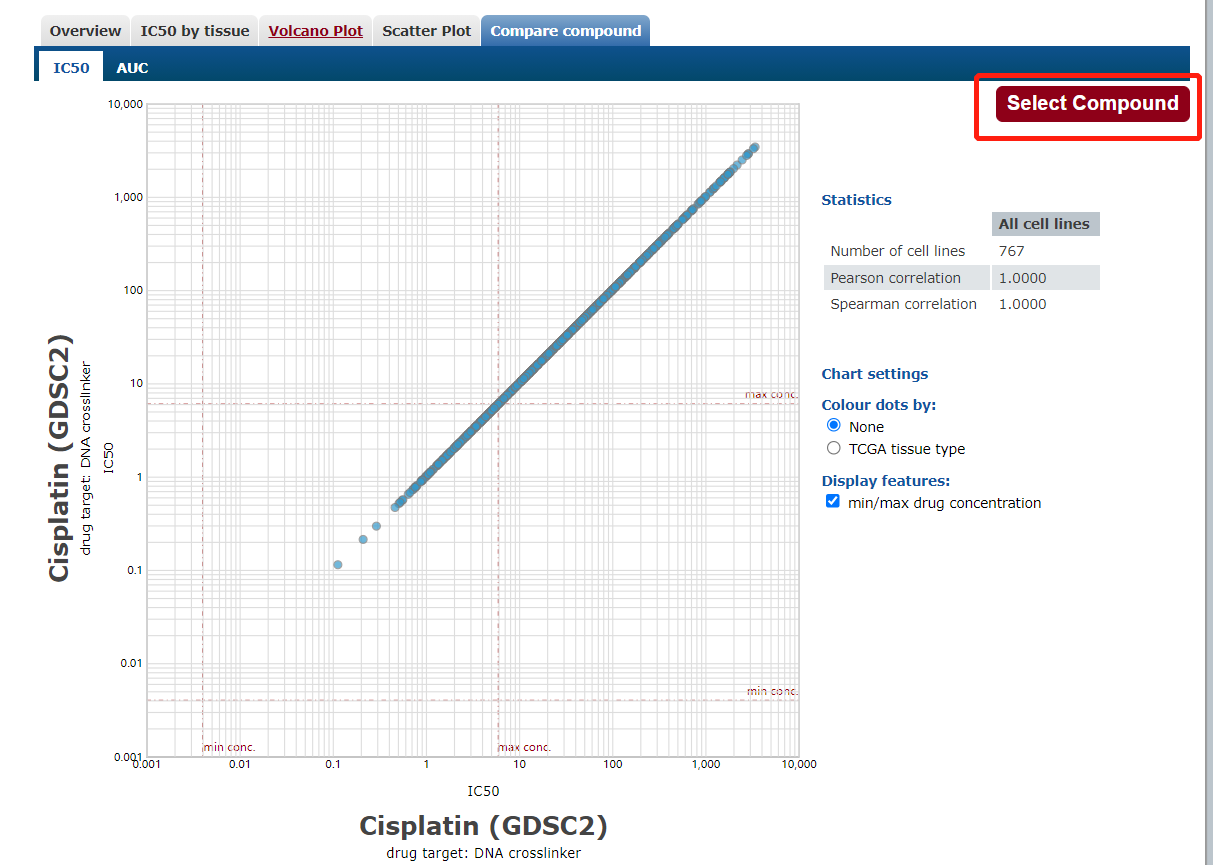Click the x-axis 'drug target: DNA crosslinker' text
The image size is (1213, 865).
click(x=483, y=853)
